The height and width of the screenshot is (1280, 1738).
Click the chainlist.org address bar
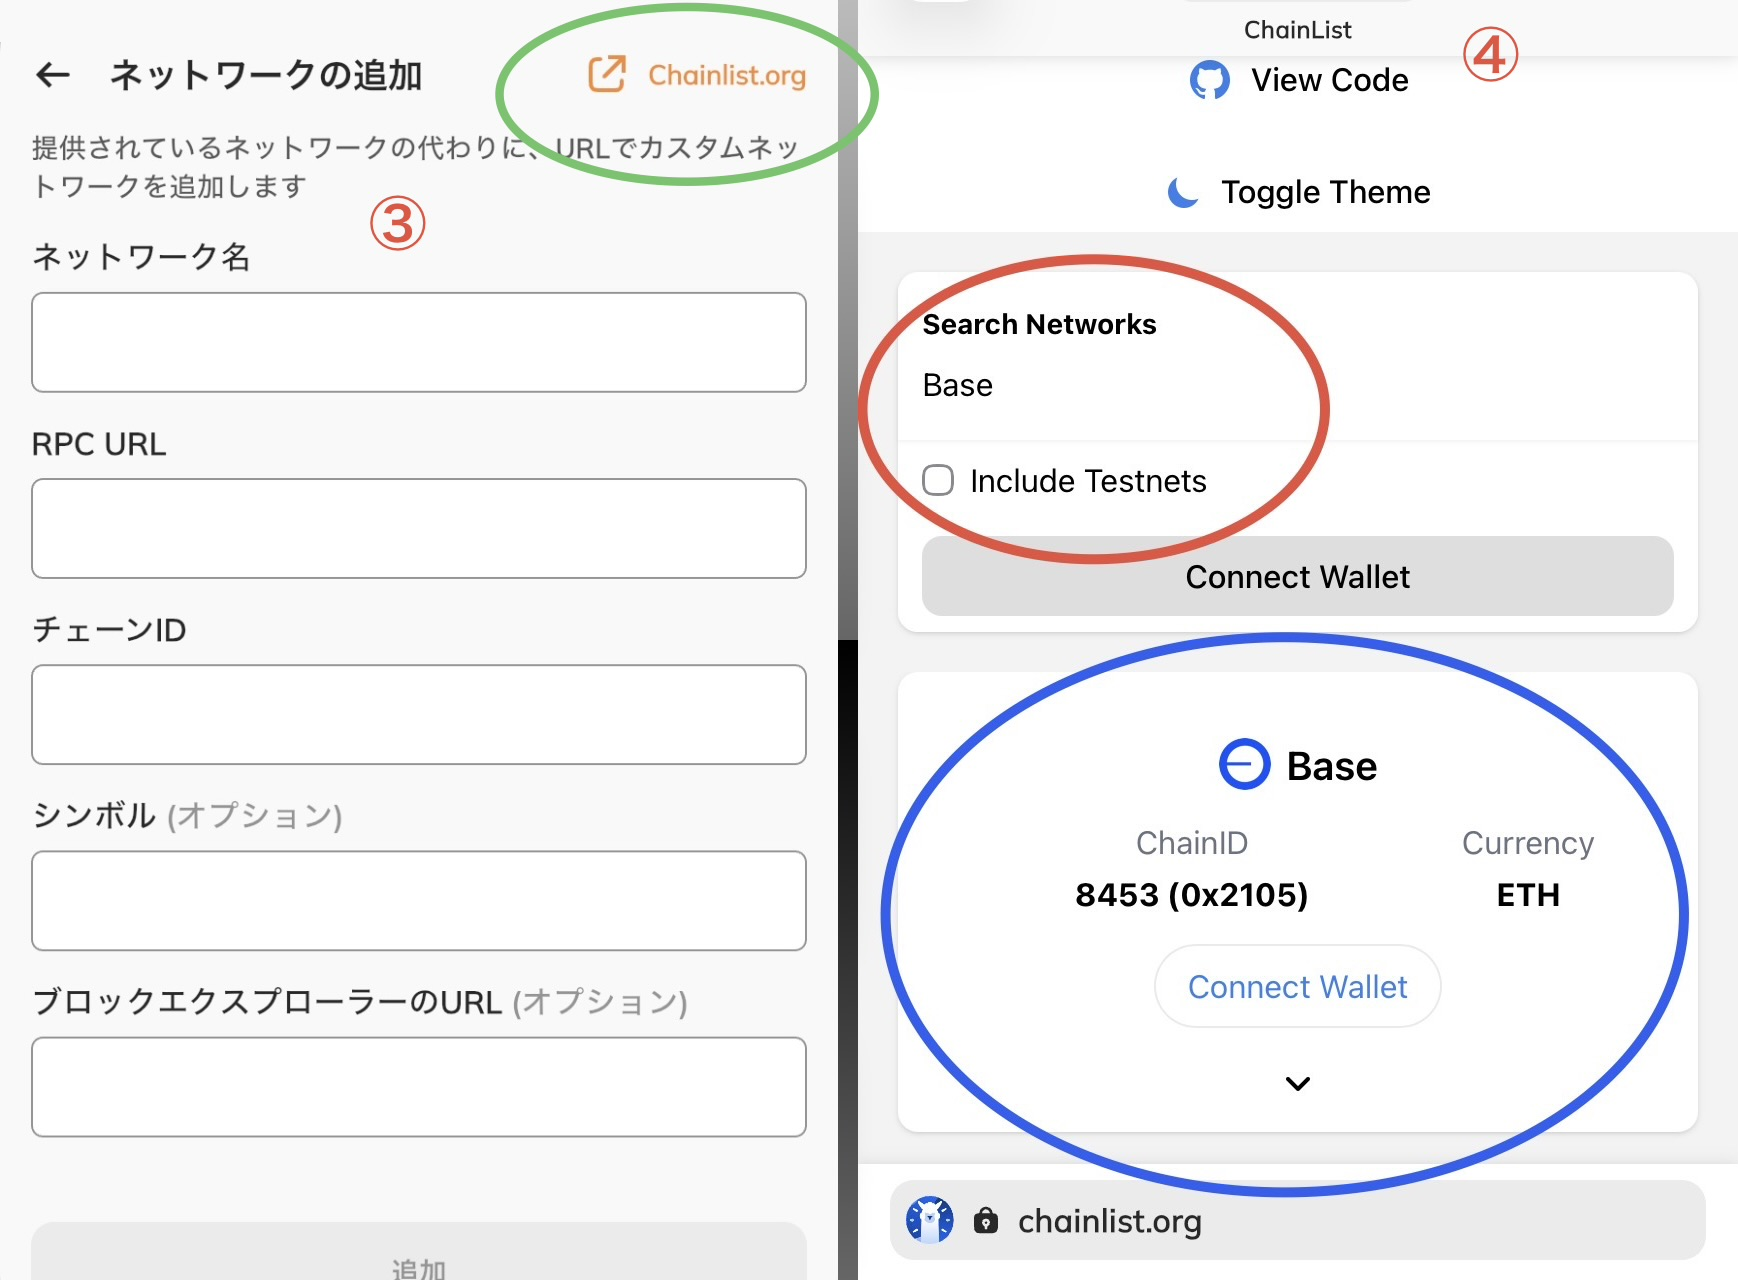tap(1298, 1220)
